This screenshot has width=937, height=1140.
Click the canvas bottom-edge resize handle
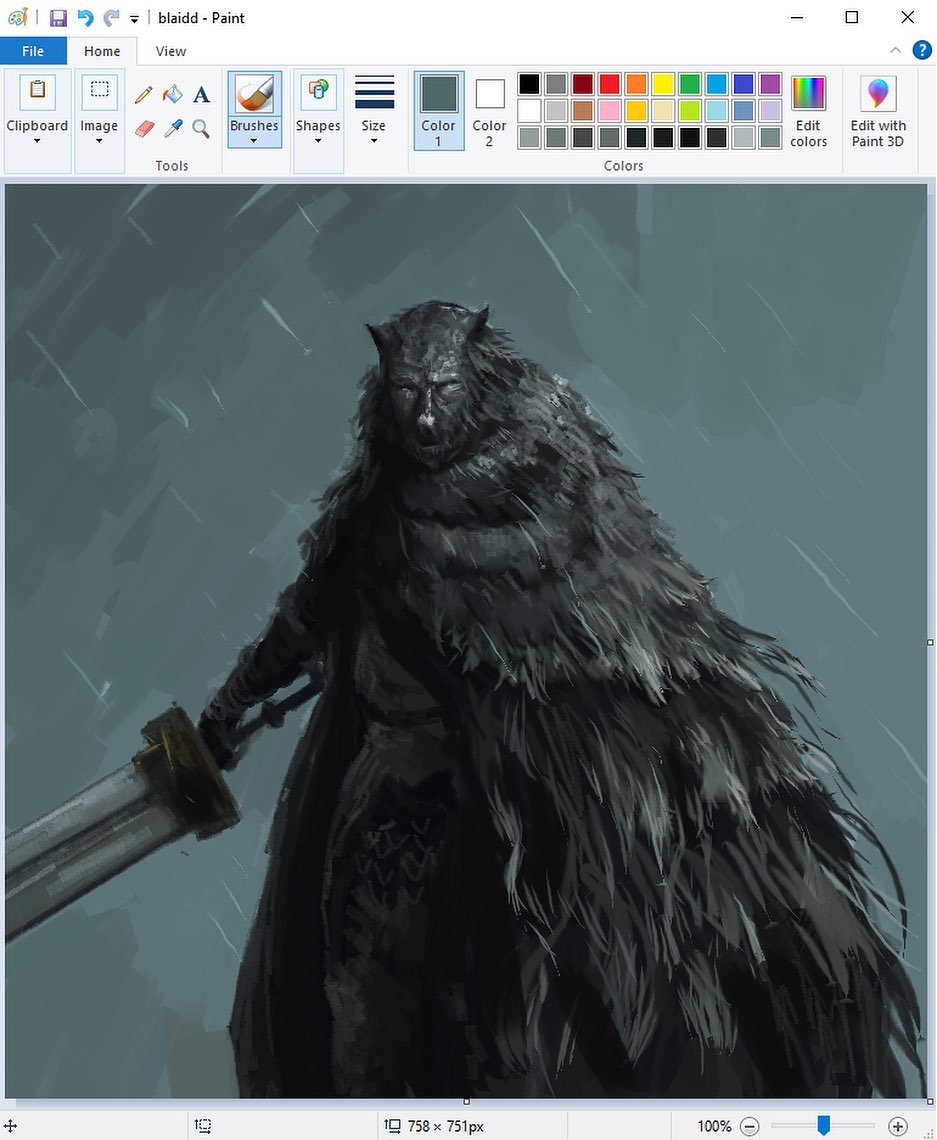(466, 1102)
